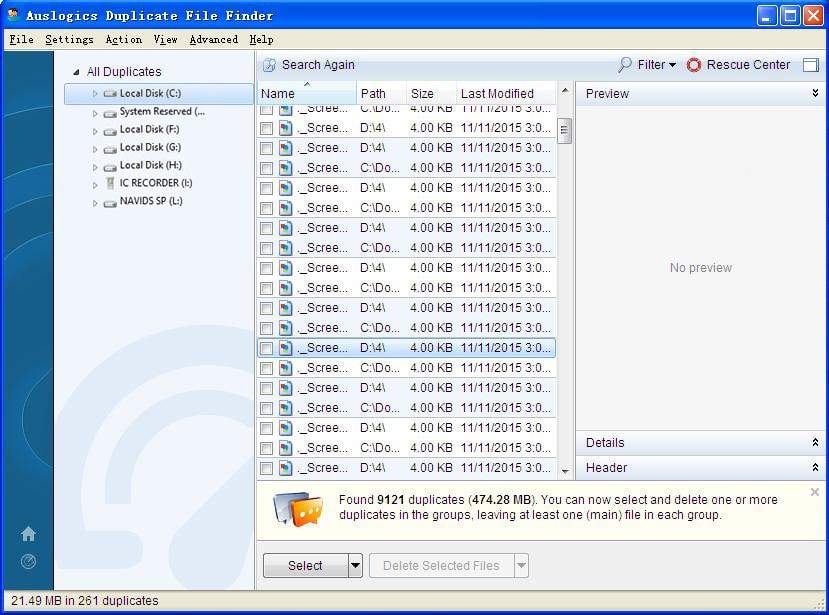Expand the Local Disk (H:) node arrow
Image resolution: width=829 pixels, height=615 pixels.
(95, 167)
